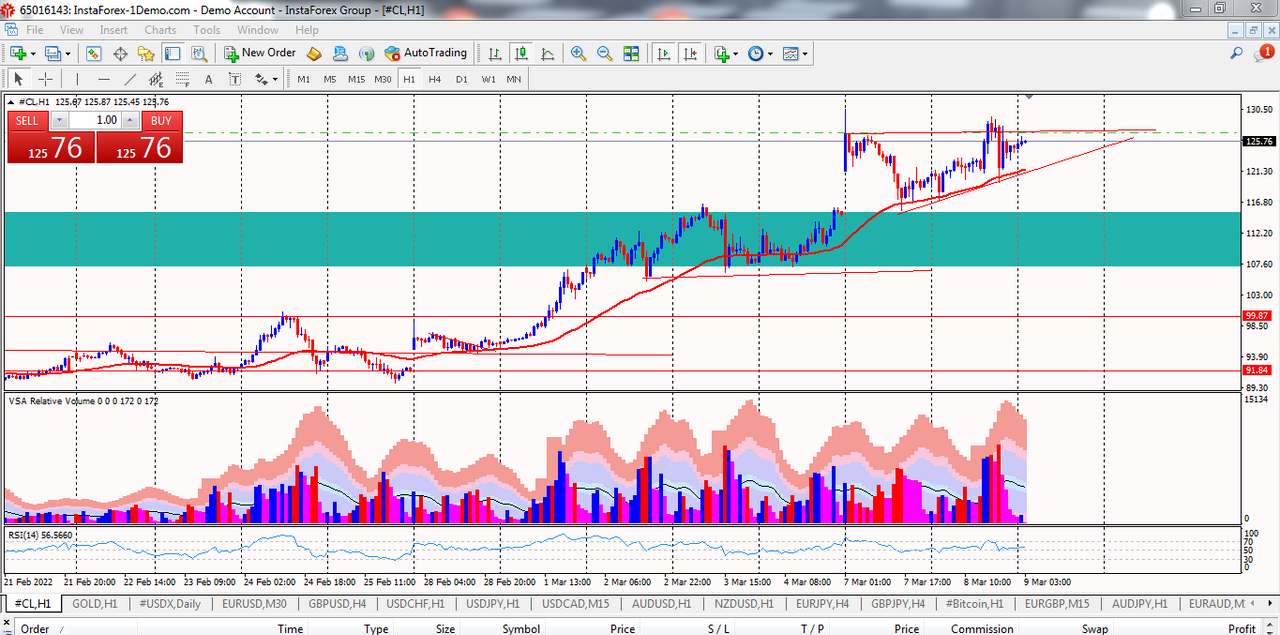1280x635 pixels.
Task: Open the Market Watch window icon
Action: coord(94,53)
